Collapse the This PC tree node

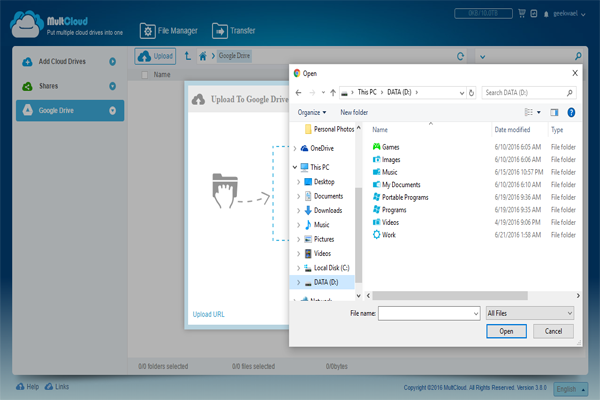pos(295,167)
